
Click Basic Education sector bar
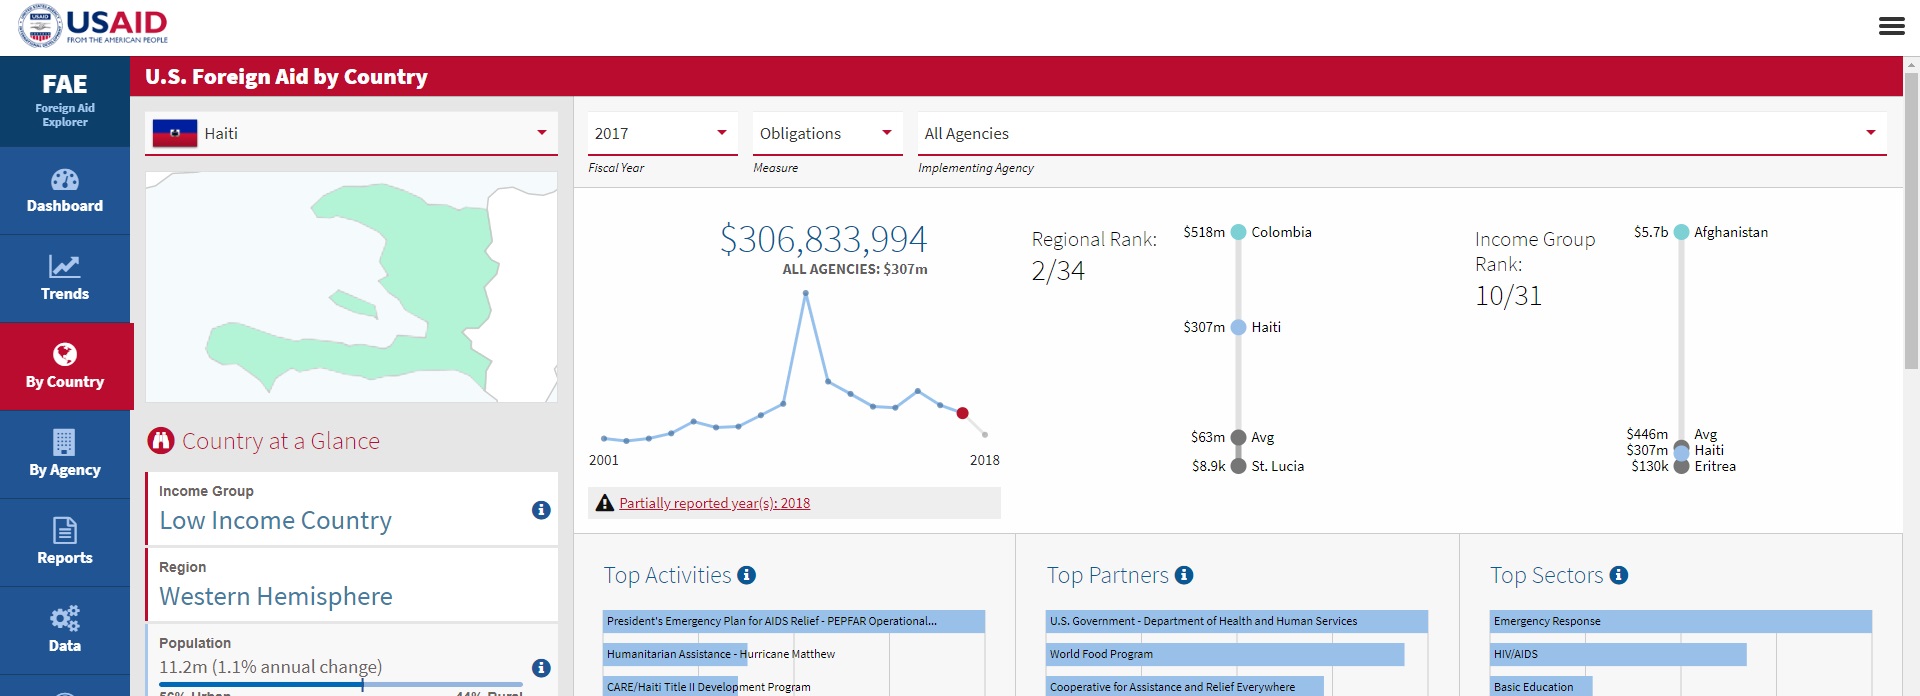[1541, 687]
